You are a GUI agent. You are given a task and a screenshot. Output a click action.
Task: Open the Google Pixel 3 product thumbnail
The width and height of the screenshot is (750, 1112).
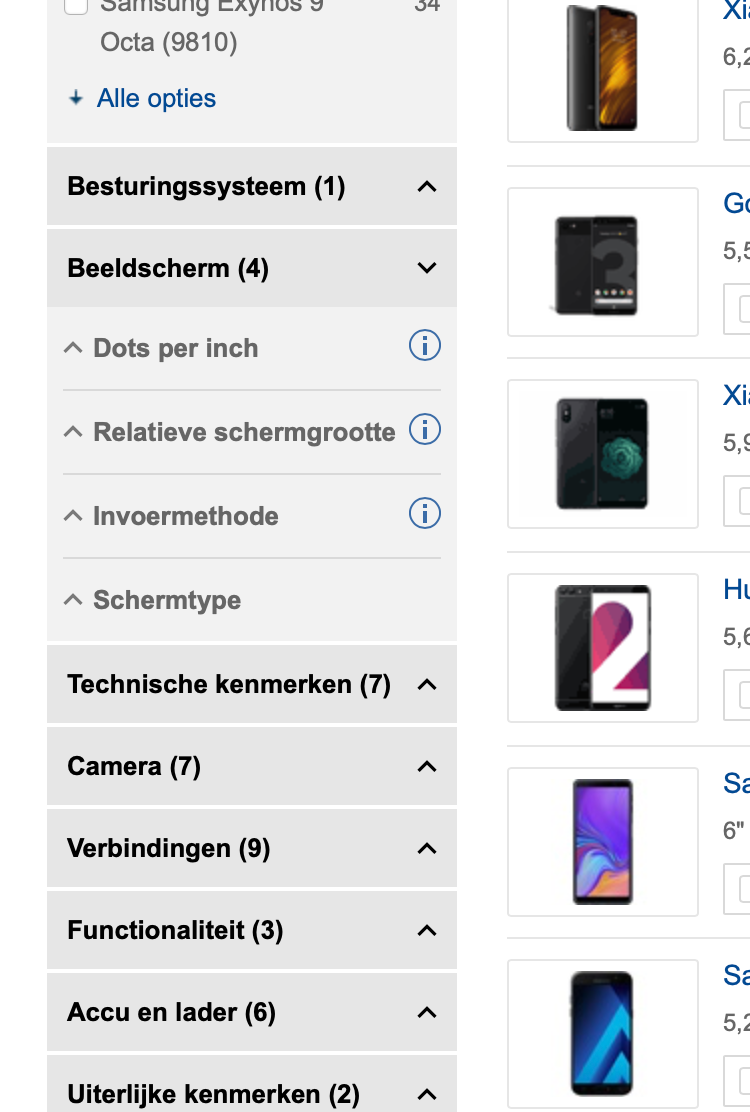click(x=602, y=262)
